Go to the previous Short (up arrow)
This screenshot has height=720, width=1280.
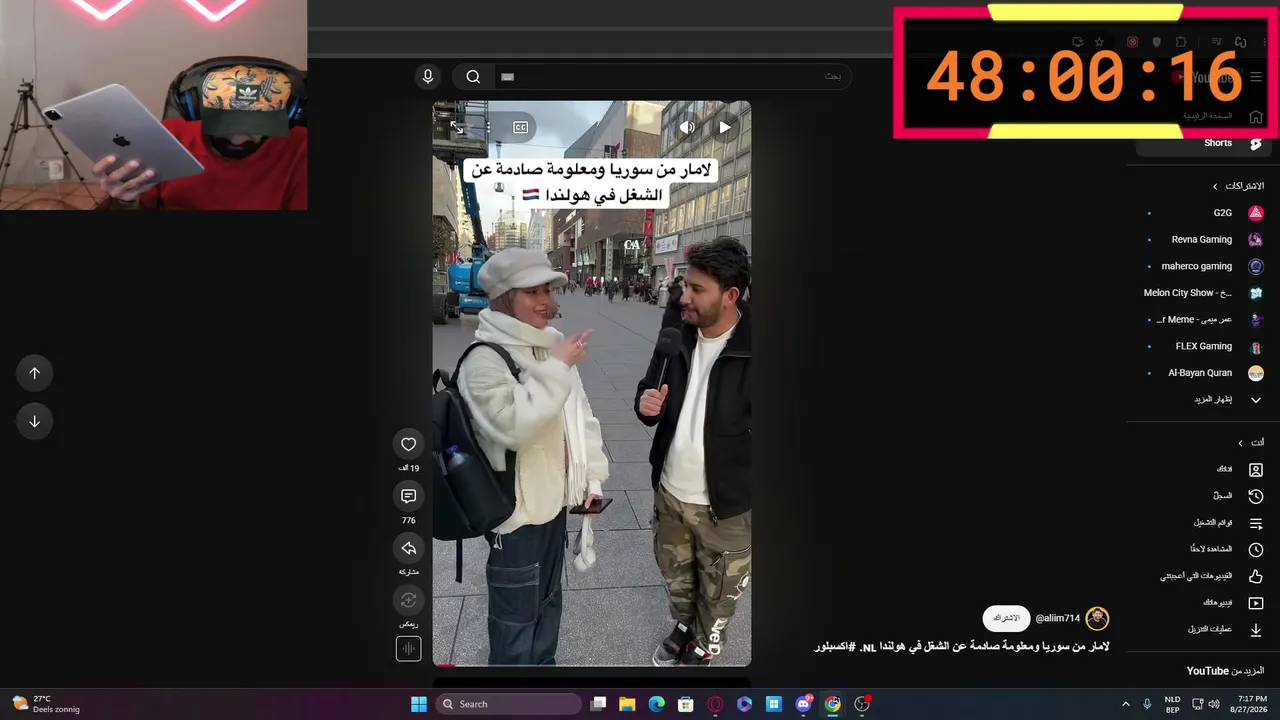pos(34,373)
